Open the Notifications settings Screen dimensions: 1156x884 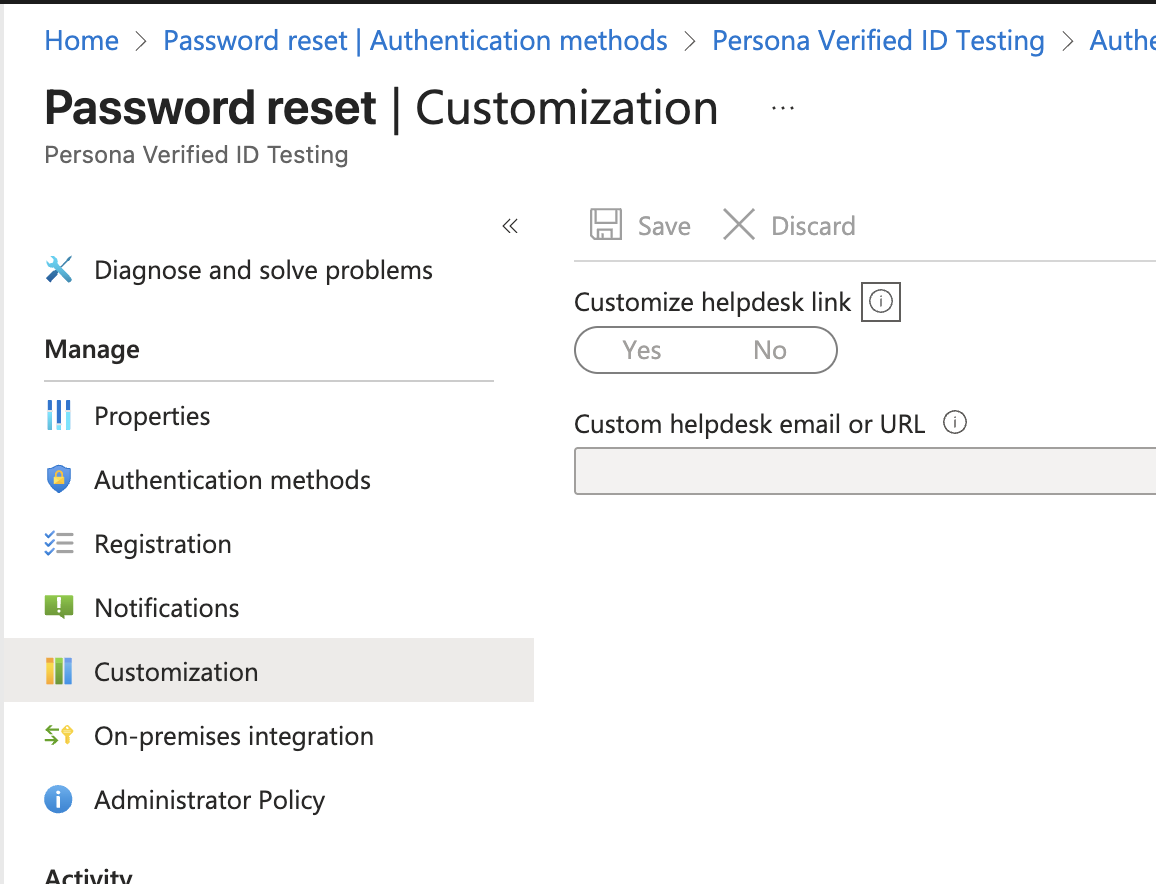tap(167, 608)
